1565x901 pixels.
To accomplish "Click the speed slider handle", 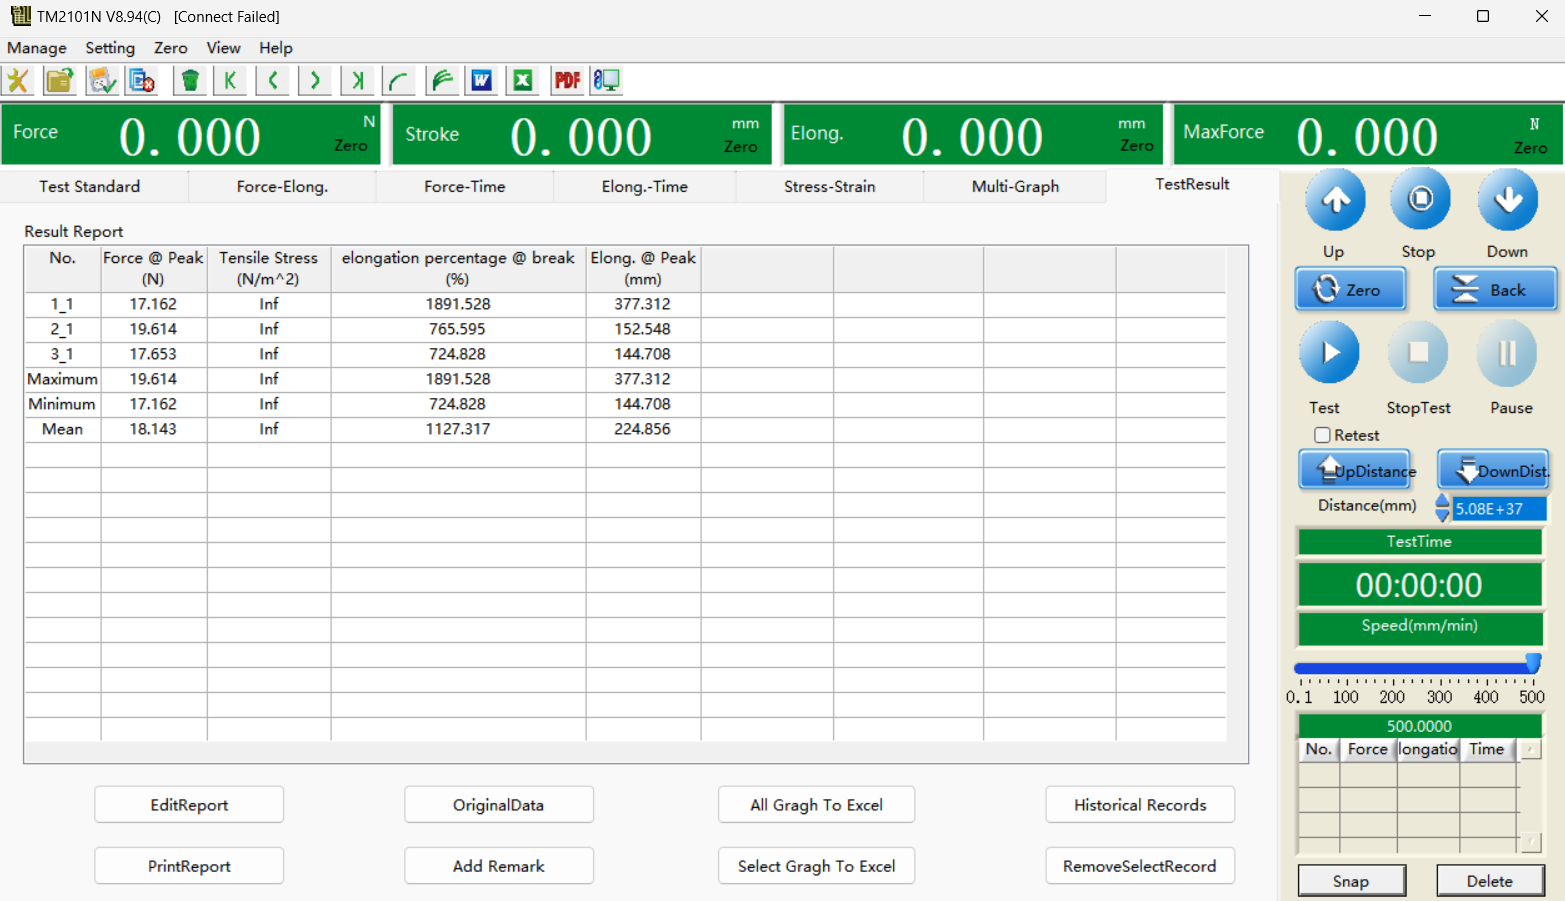I will pos(1532,665).
